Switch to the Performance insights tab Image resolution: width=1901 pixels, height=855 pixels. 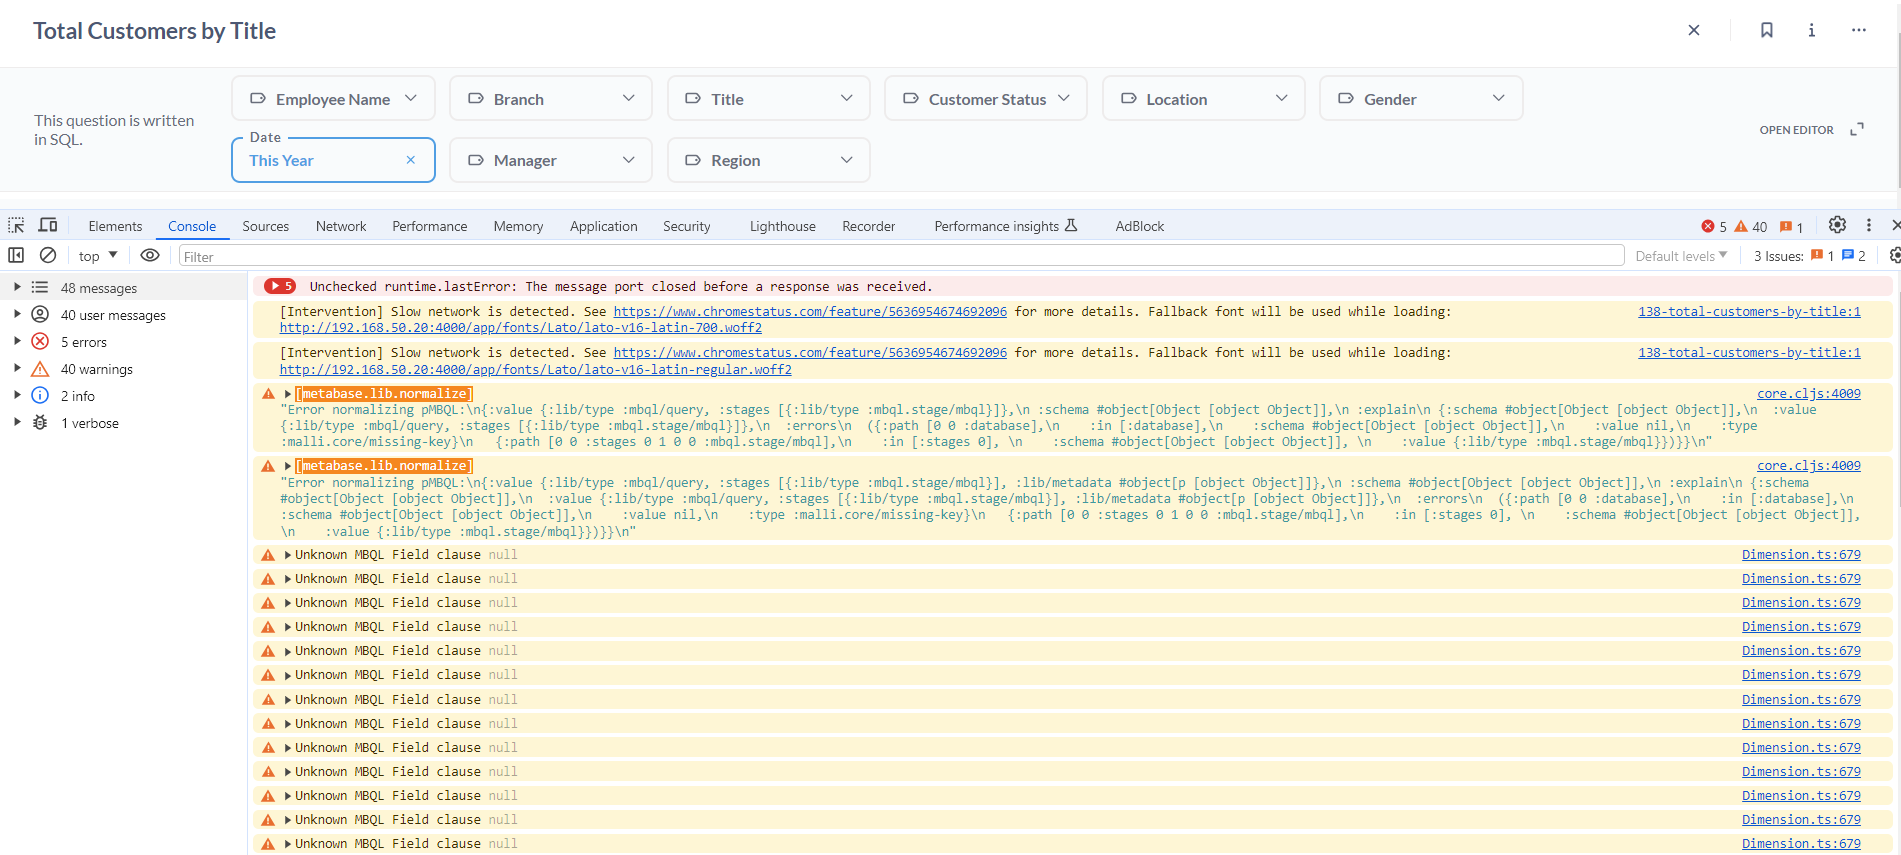click(x=1005, y=226)
